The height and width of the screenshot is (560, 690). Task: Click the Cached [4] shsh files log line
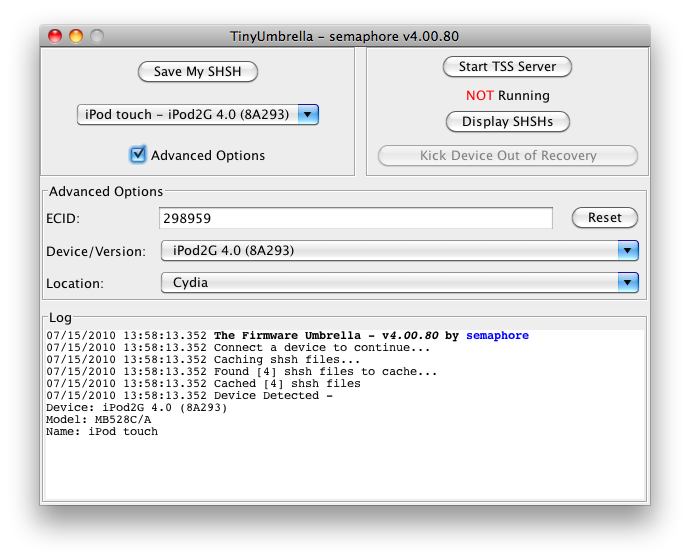coord(203,384)
